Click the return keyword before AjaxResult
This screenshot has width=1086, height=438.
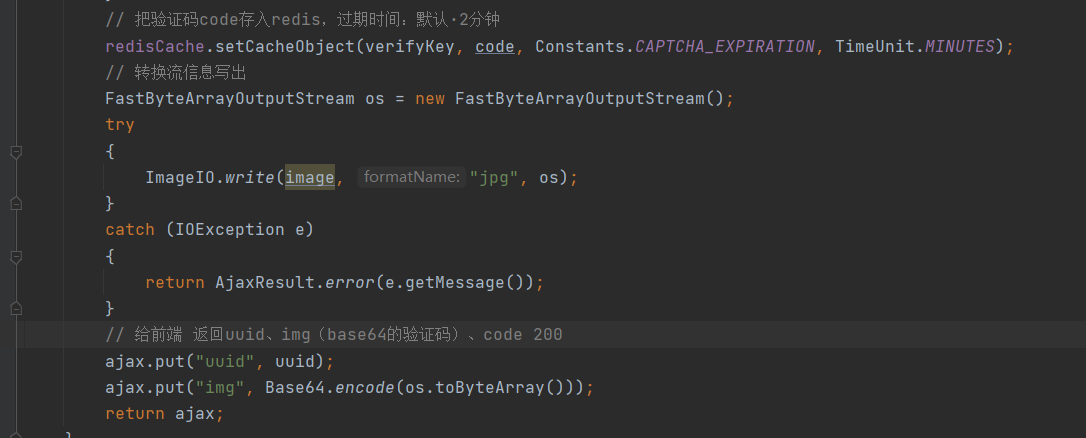(x=175, y=282)
